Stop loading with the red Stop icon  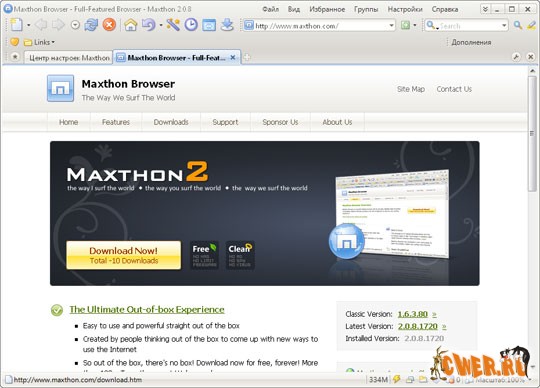(109, 25)
